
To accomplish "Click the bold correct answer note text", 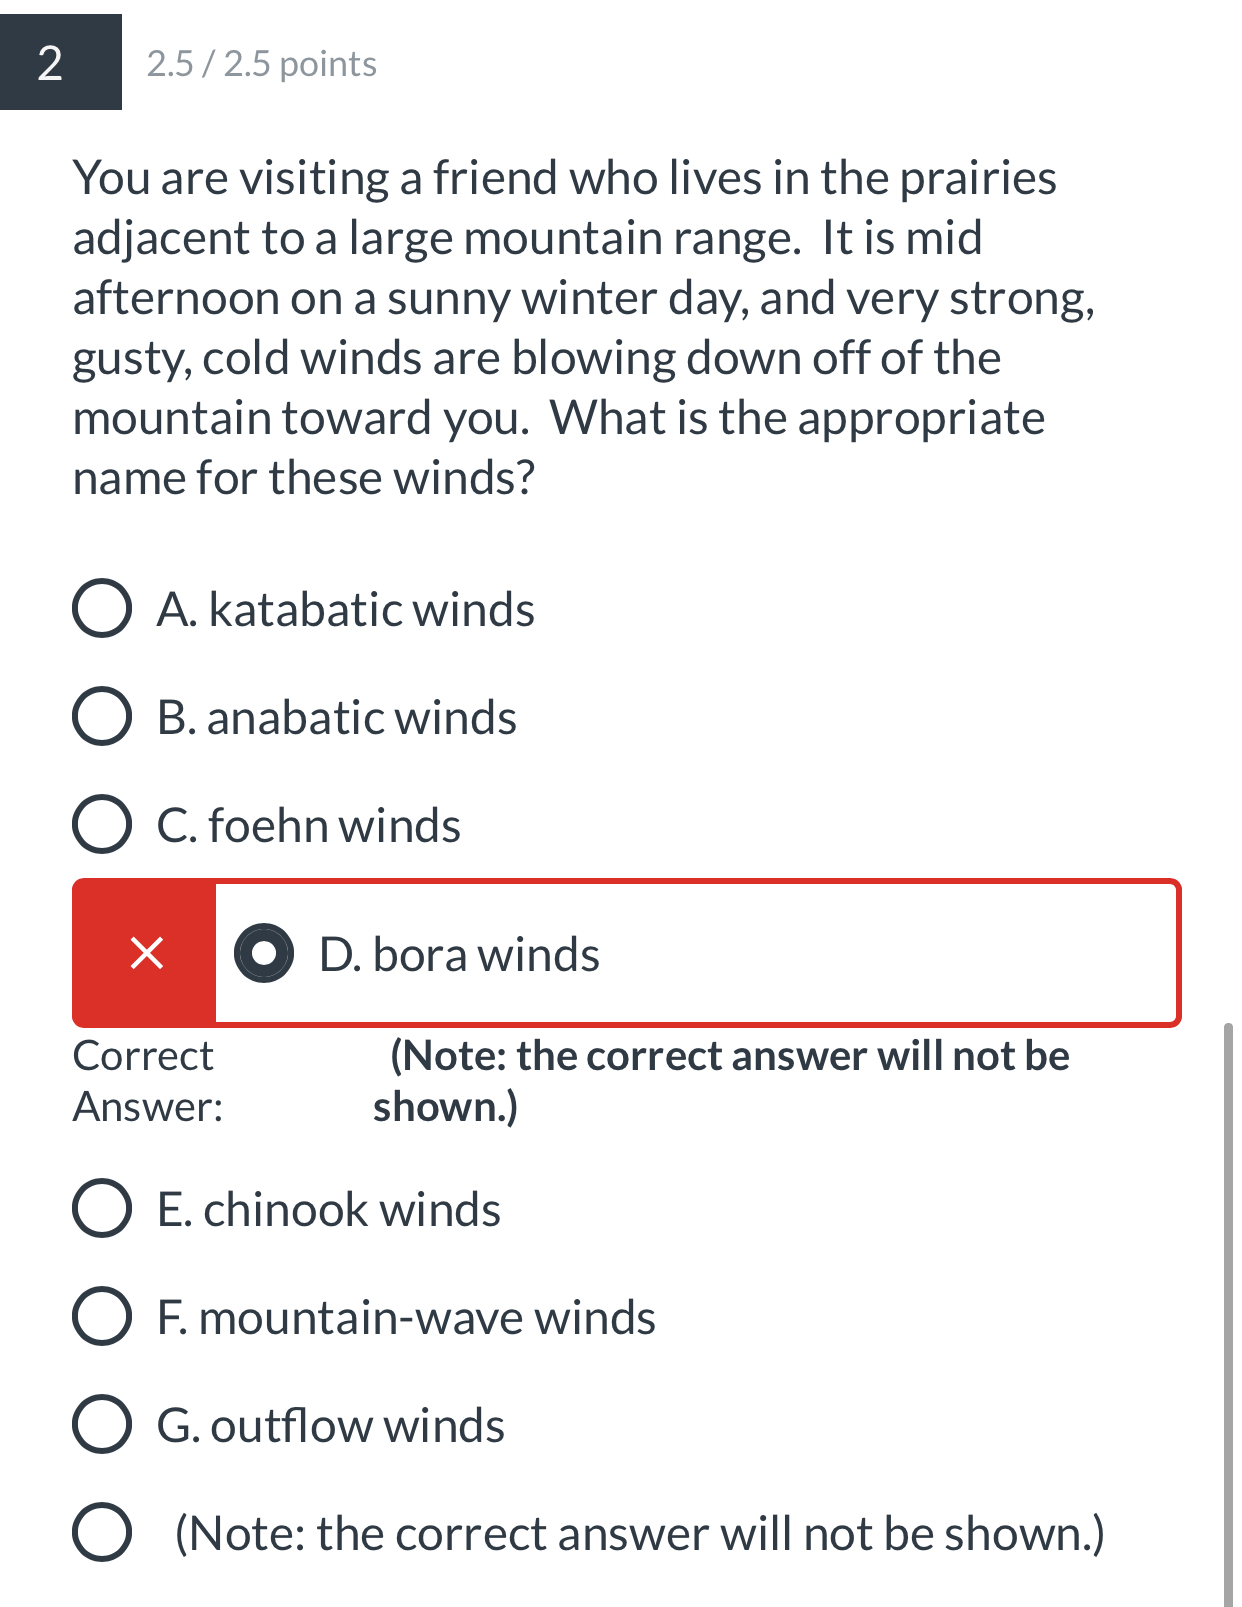I will [x=720, y=1081].
